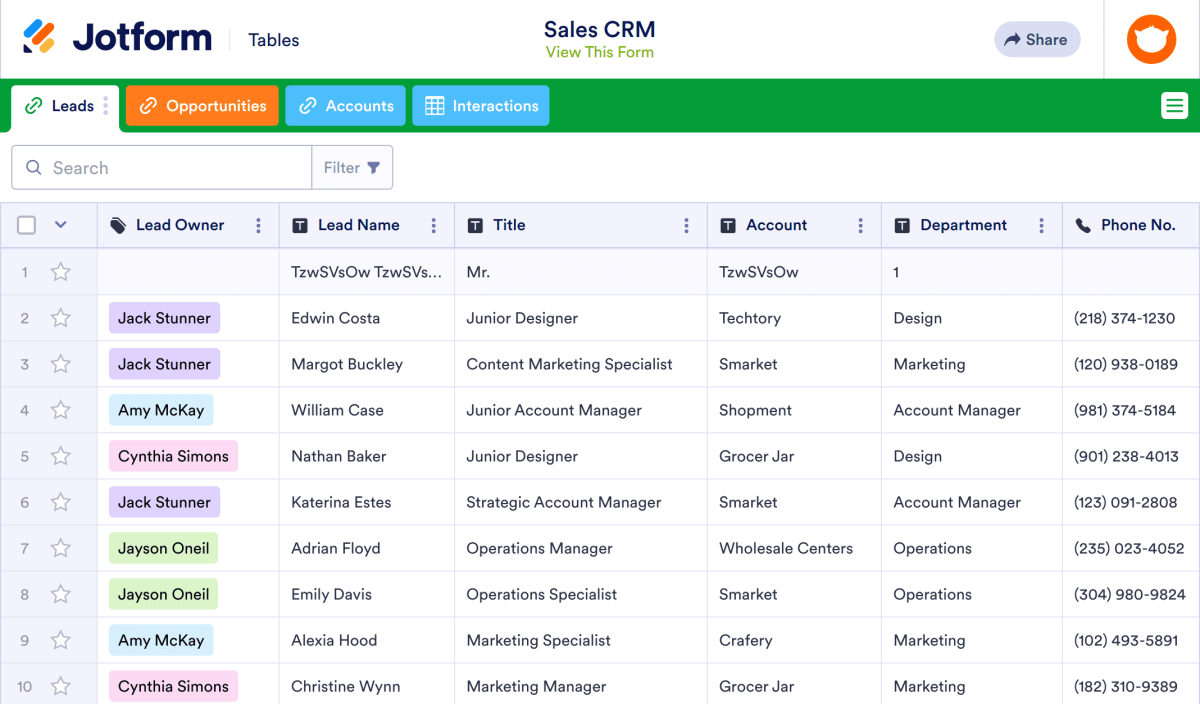
Task: Select the purple Jack Stunner owner tag
Action: click(164, 318)
